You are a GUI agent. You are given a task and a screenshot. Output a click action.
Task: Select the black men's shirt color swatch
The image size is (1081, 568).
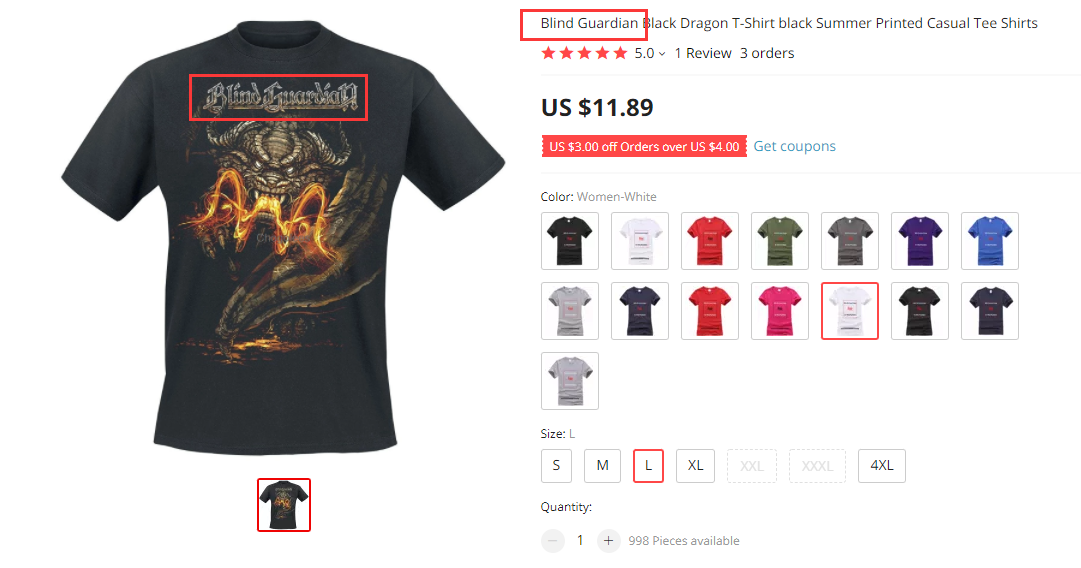(569, 241)
